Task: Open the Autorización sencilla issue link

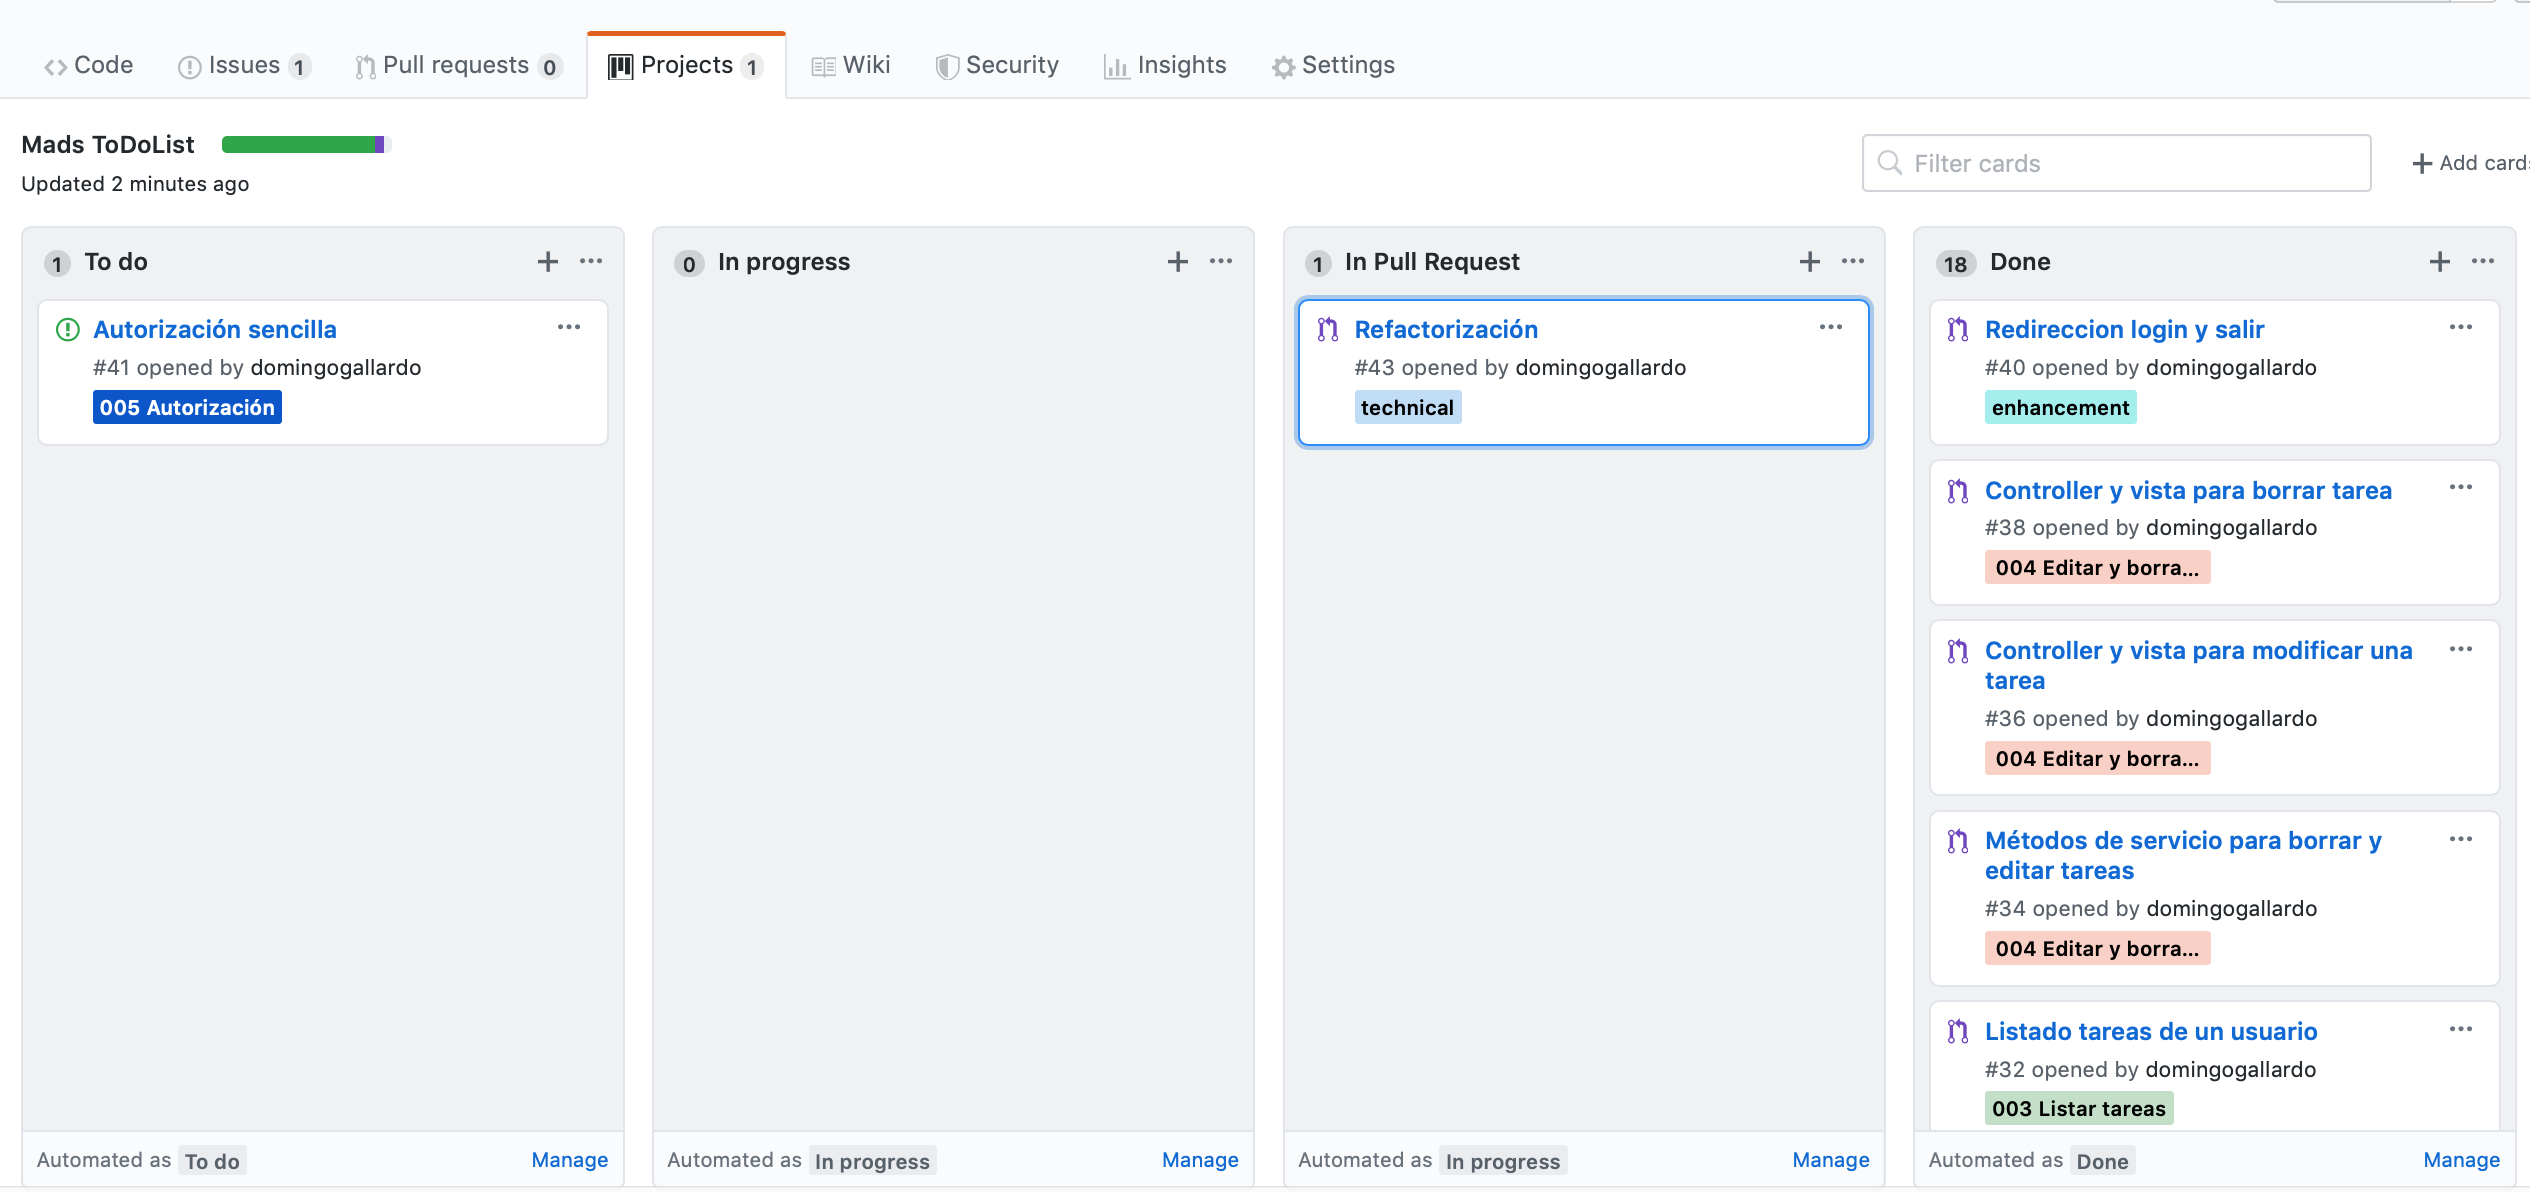Action: [215, 330]
